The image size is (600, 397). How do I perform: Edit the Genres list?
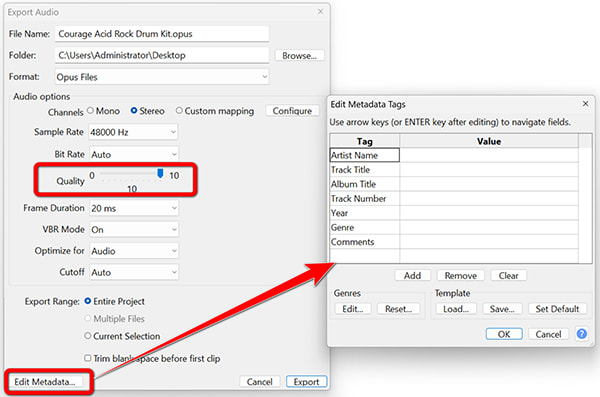353,309
